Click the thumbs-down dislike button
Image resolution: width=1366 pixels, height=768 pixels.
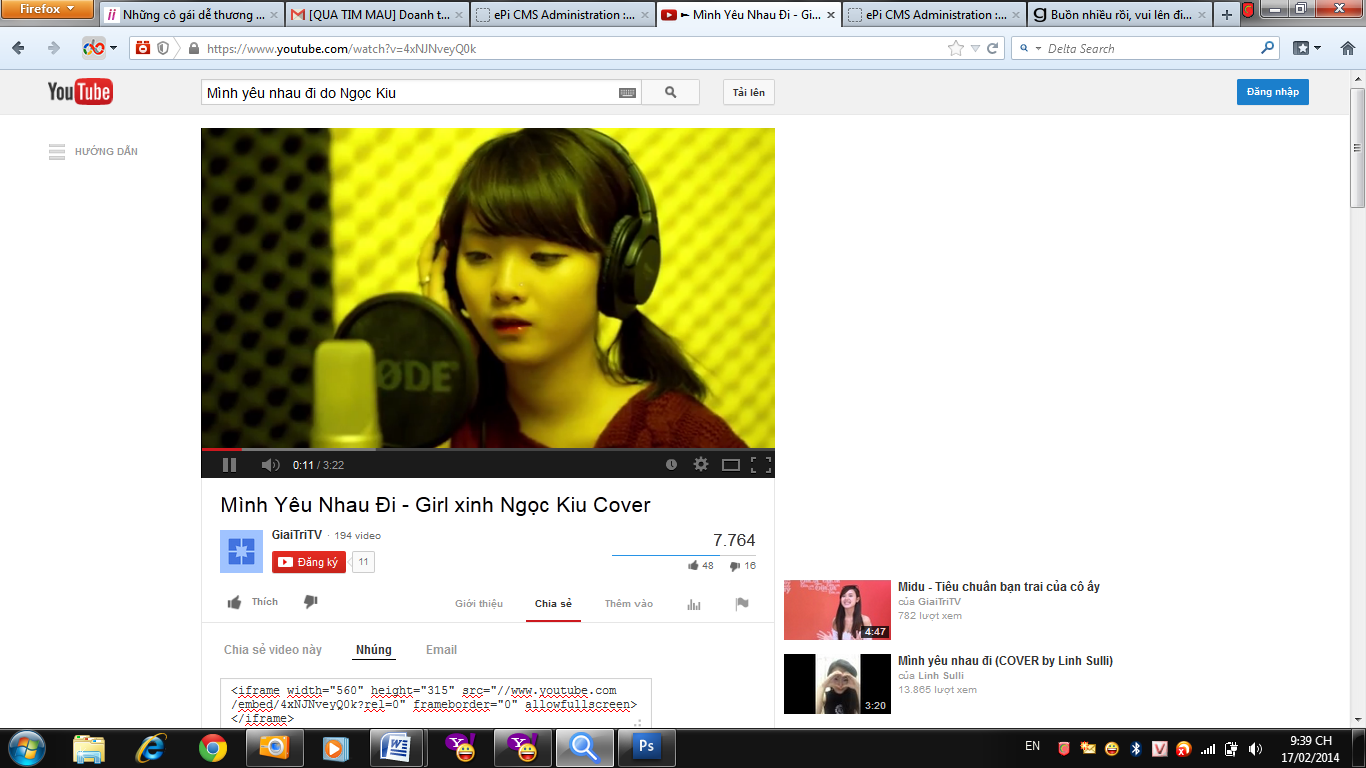311,601
